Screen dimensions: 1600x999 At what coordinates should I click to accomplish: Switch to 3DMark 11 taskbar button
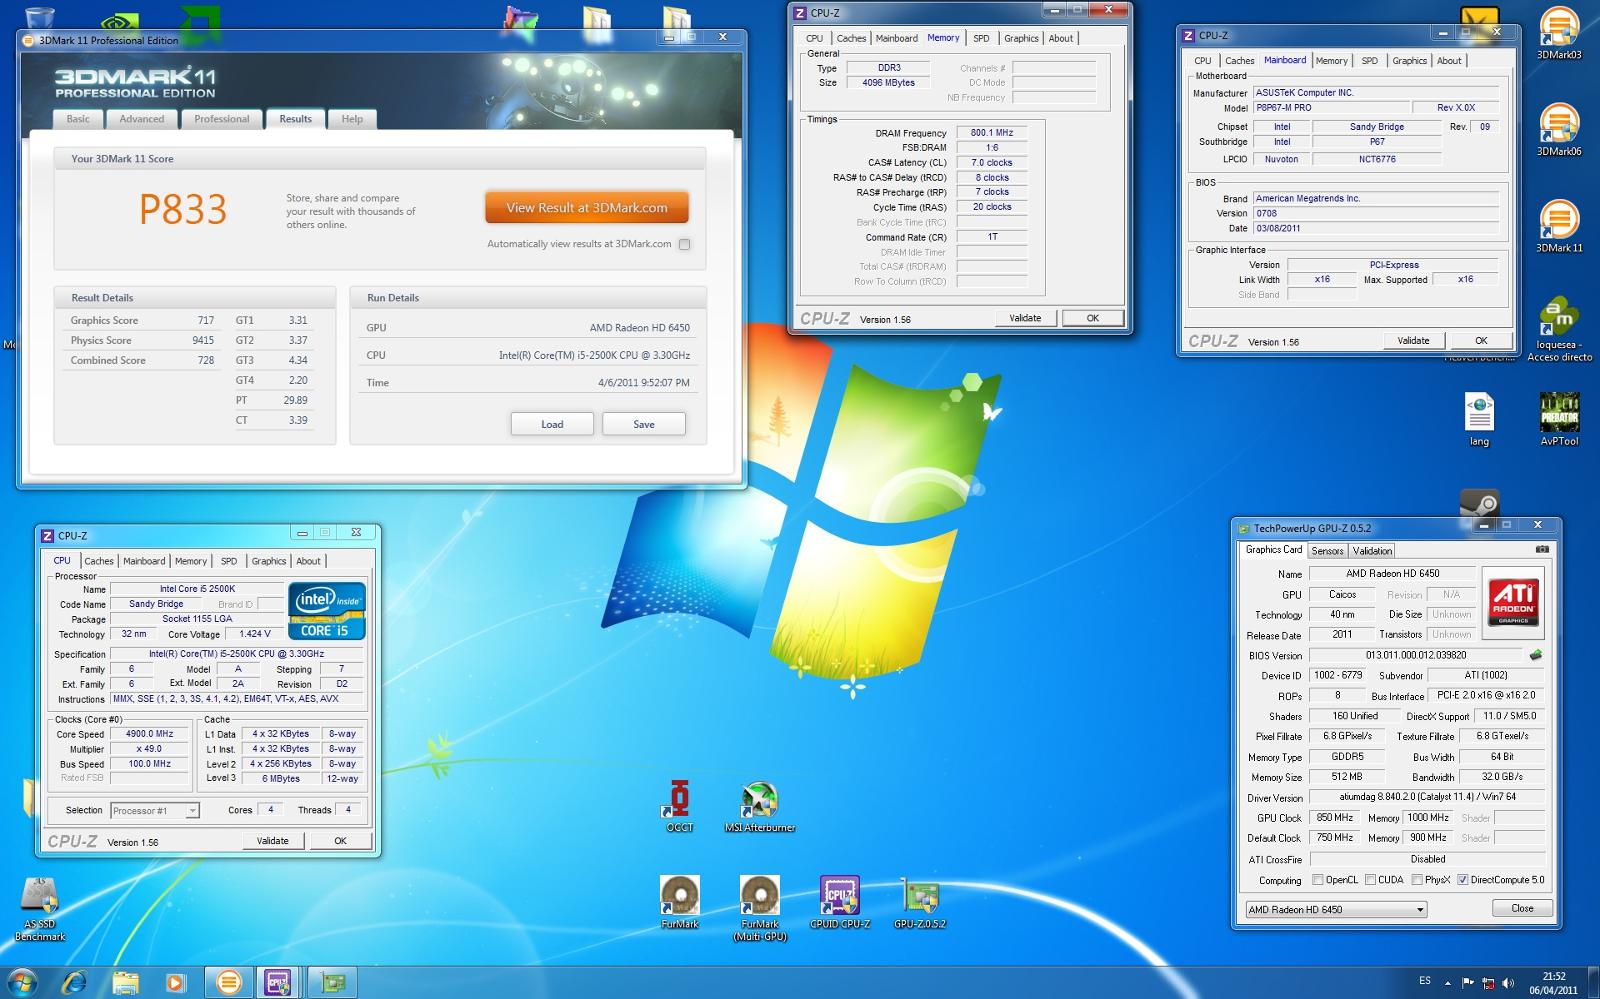coord(228,982)
